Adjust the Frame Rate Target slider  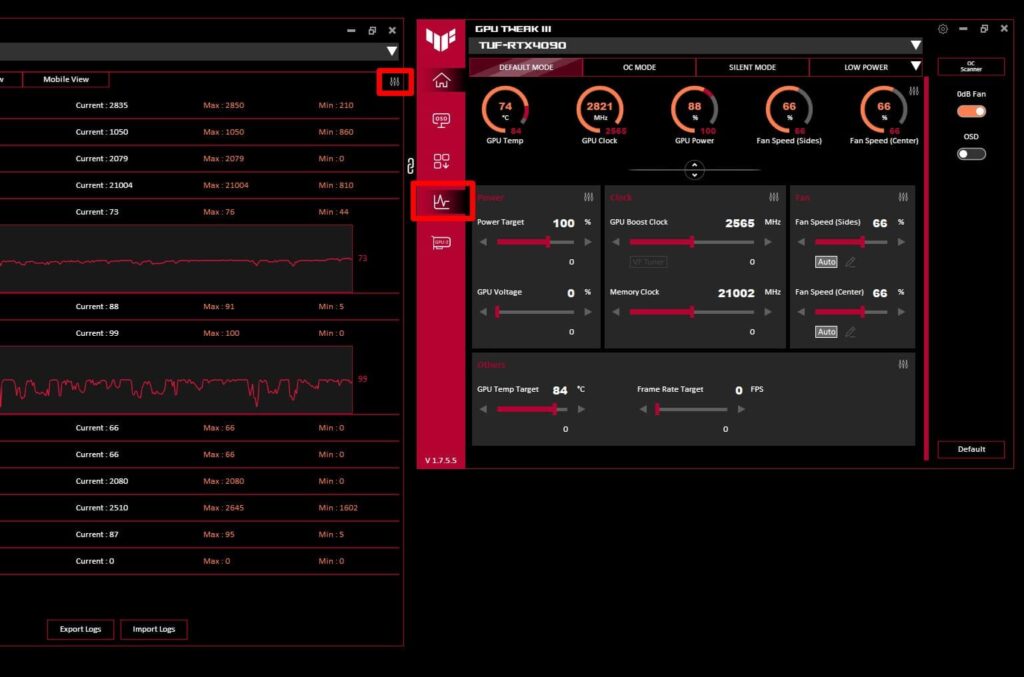click(692, 409)
